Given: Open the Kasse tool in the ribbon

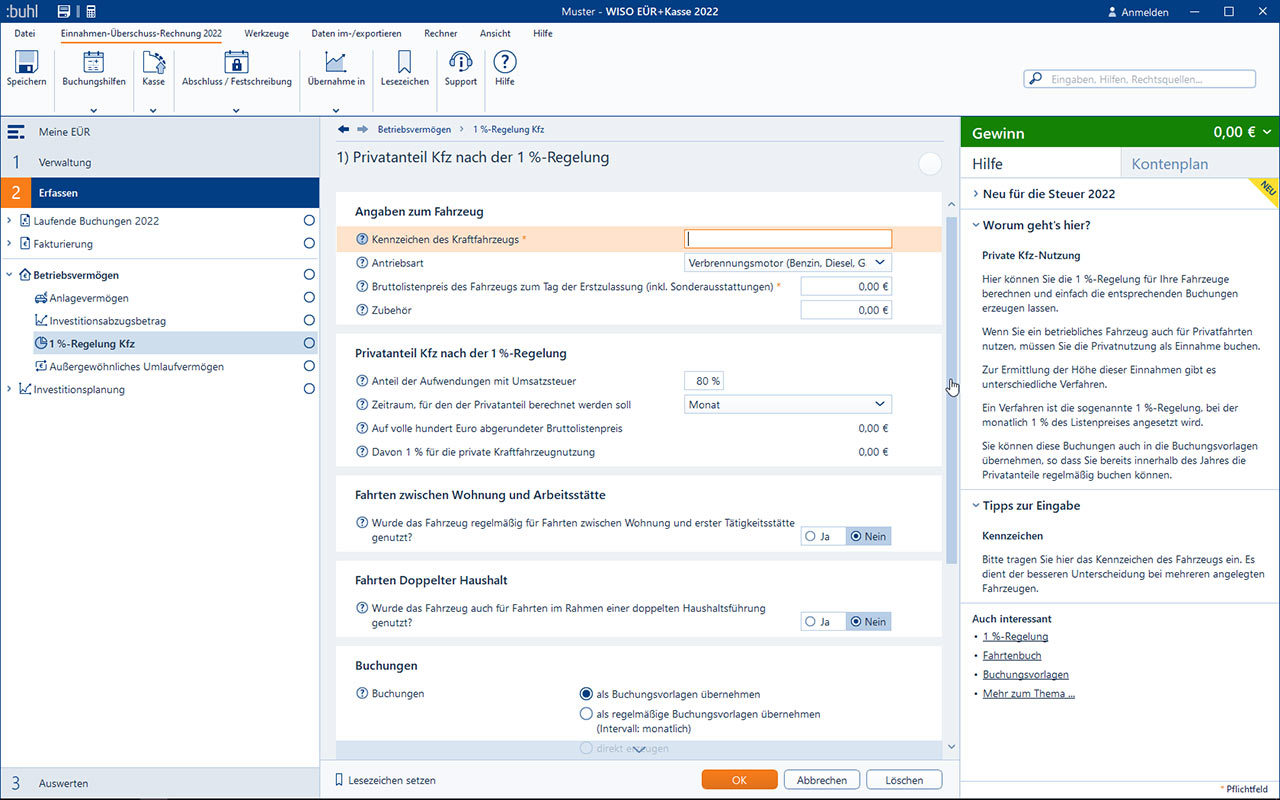Looking at the screenshot, I should 153,62.
